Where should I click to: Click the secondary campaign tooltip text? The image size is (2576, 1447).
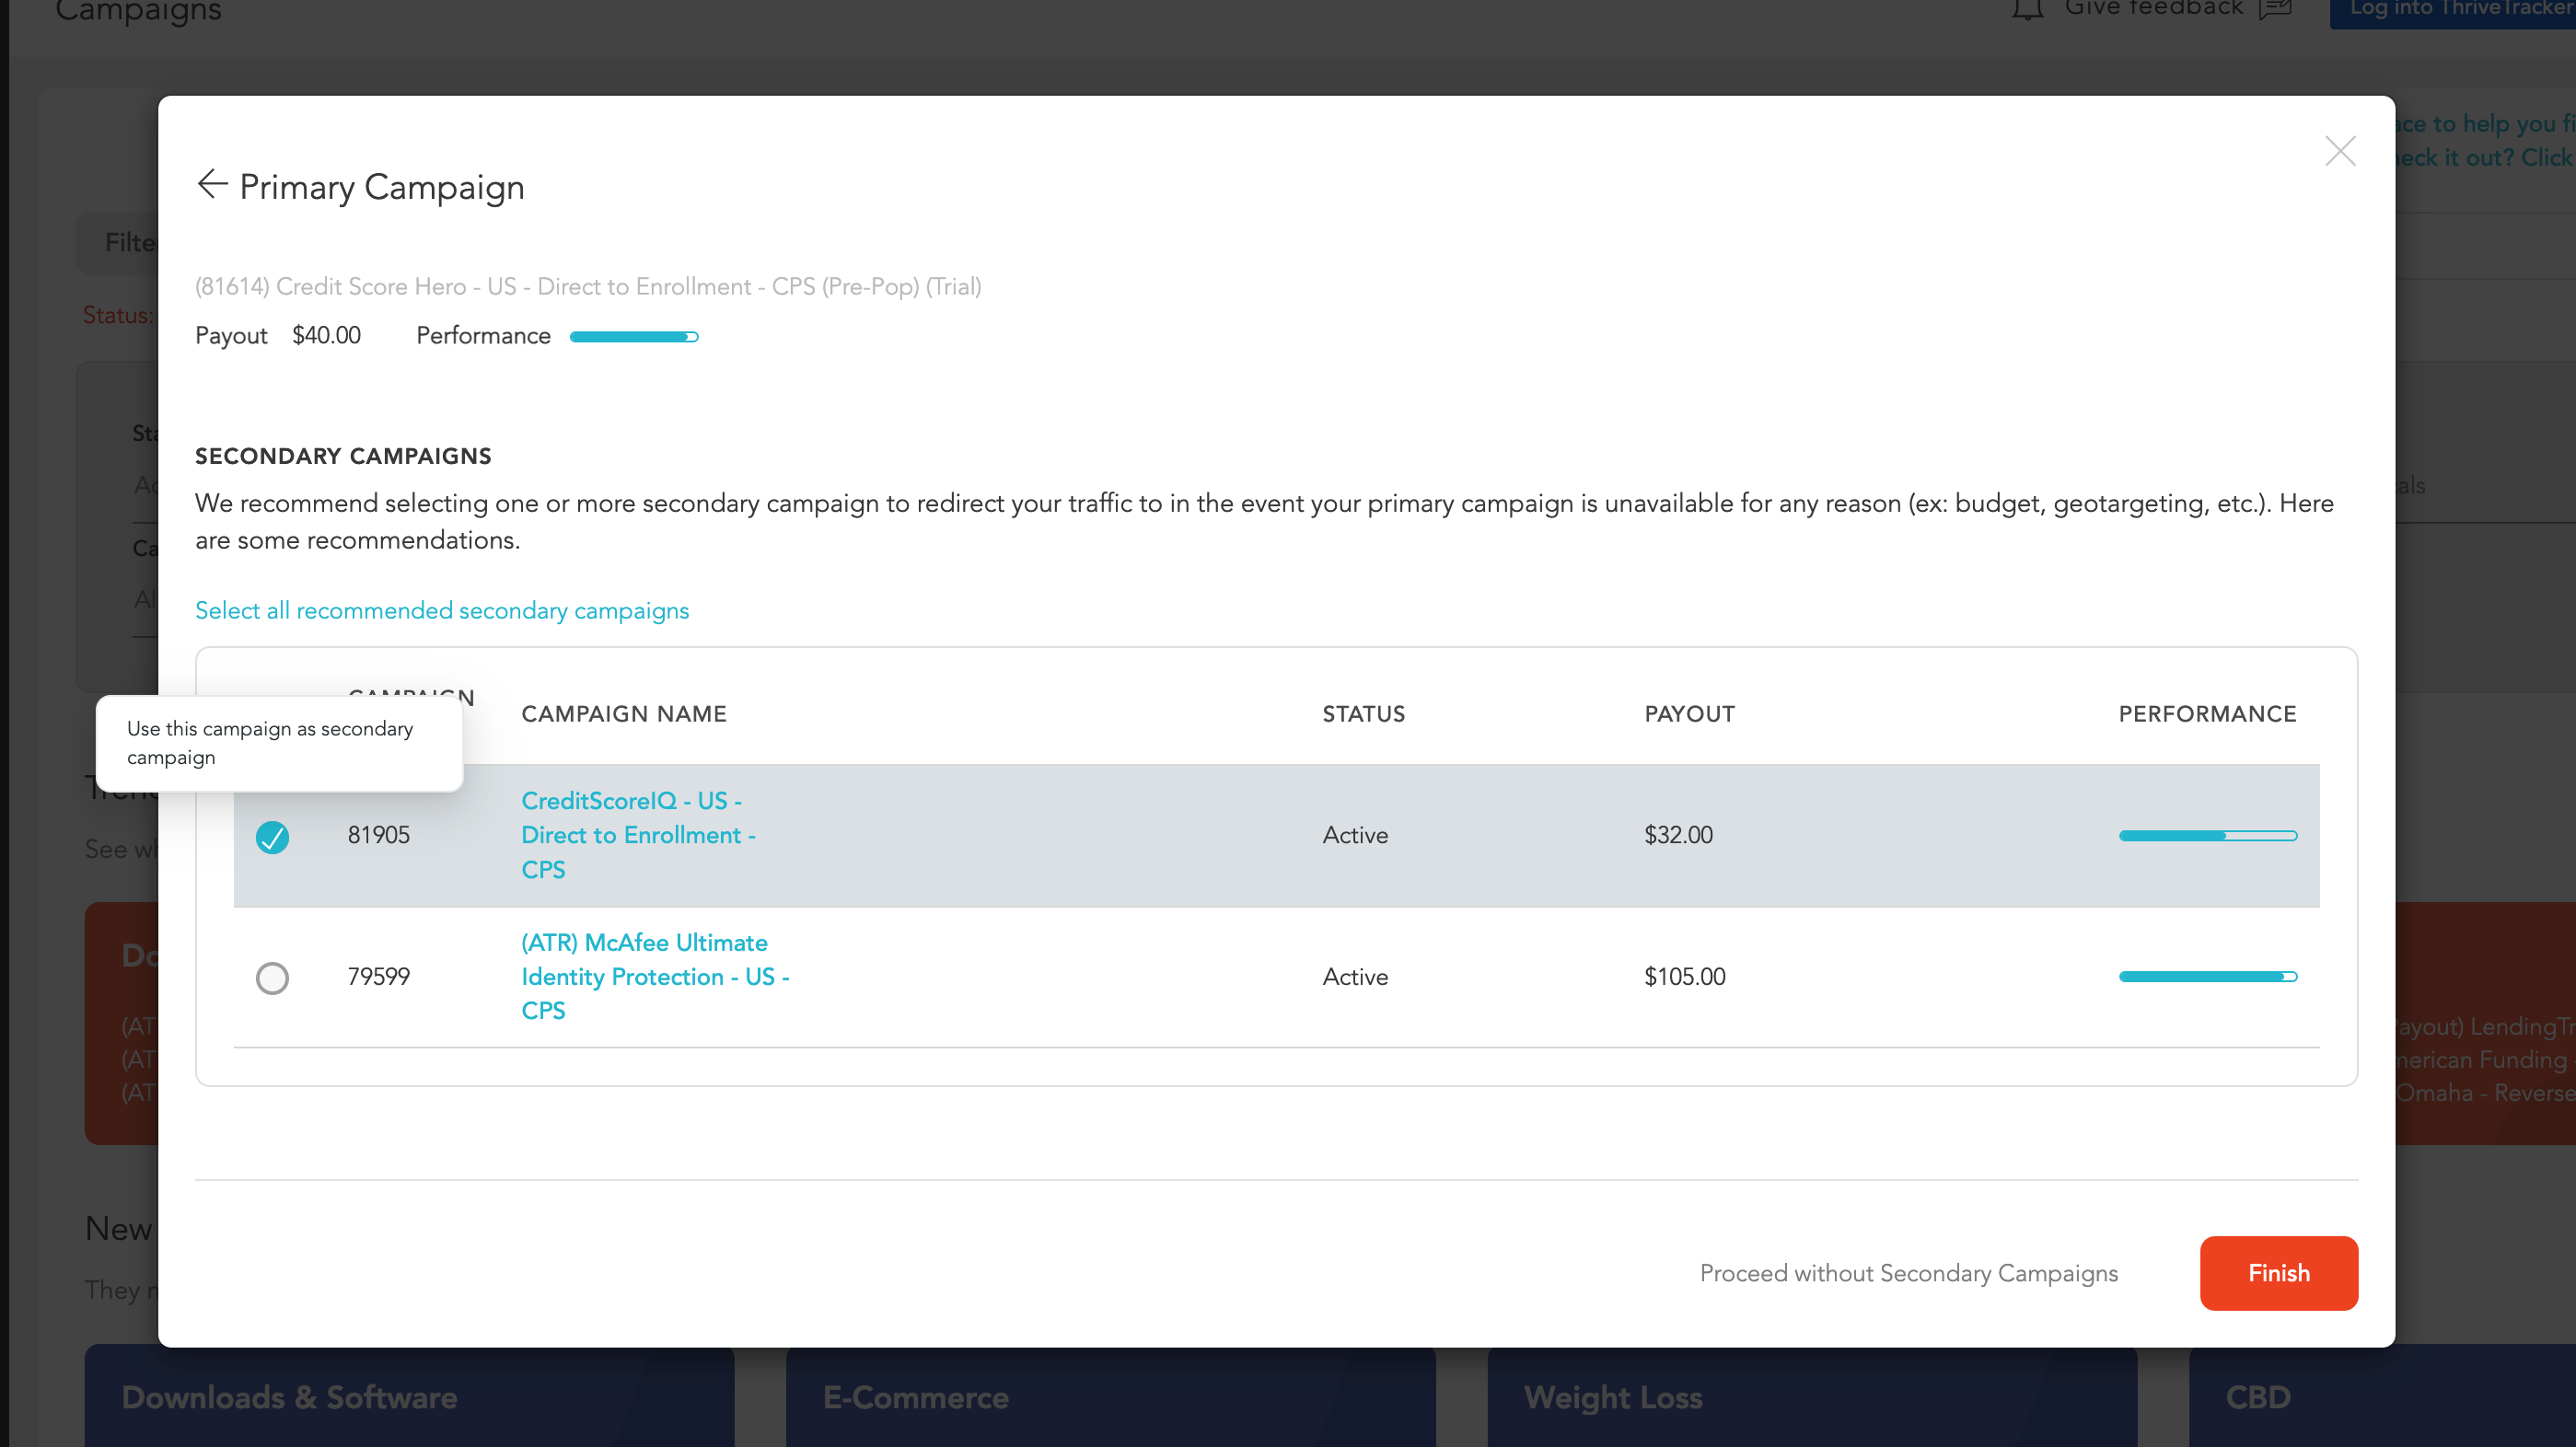[x=270, y=743]
